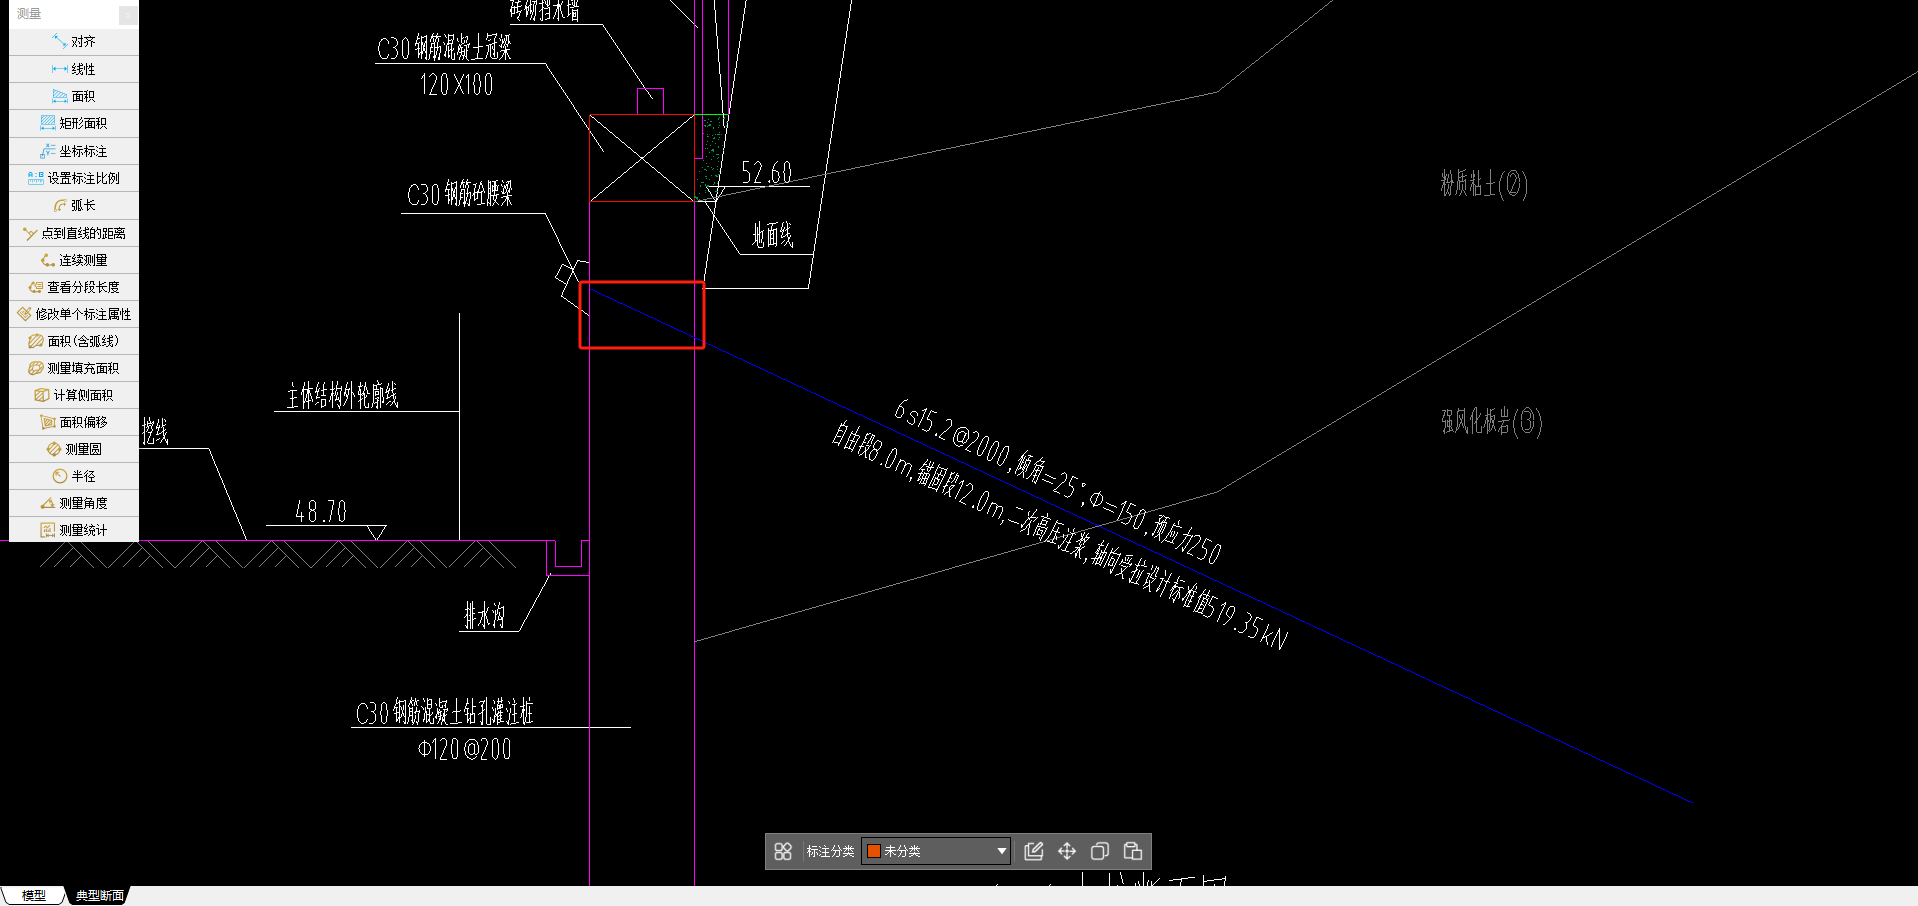Click the Φ120@200 text
Screen dimensions: 1918x906
click(x=465, y=749)
